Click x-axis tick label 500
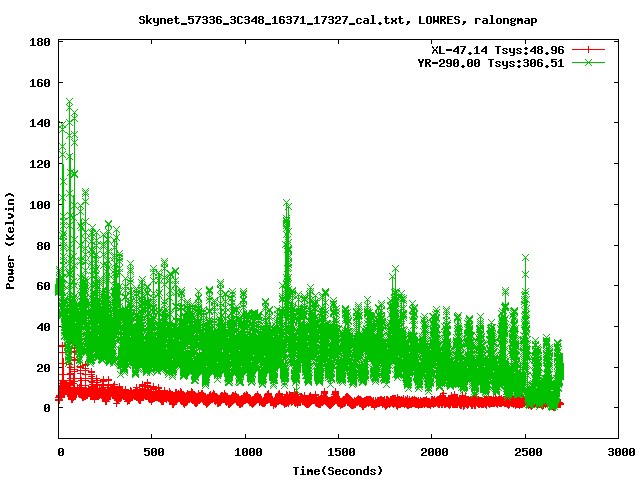The image size is (640, 480). click(x=154, y=452)
